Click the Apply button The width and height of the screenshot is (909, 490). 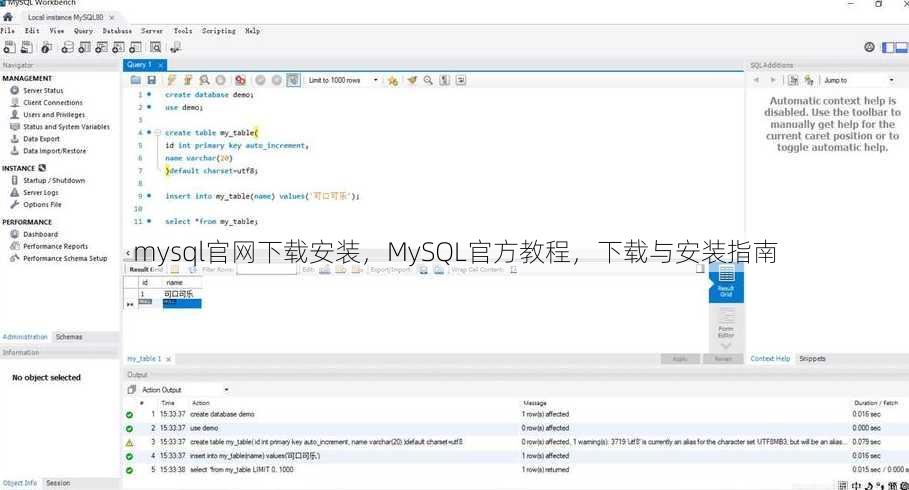tap(680, 359)
